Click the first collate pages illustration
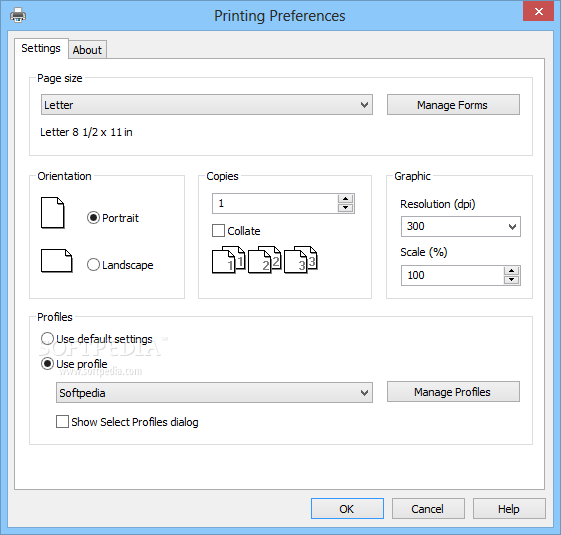Screen dimensions: 561x535 pyautogui.click(x=229, y=259)
